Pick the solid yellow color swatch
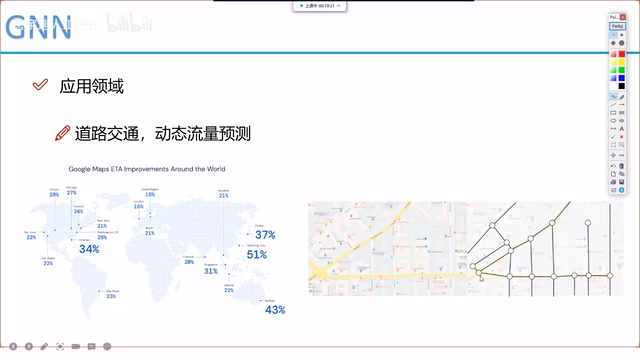Image resolution: width=640 pixels, height=360 pixels. tap(622, 62)
